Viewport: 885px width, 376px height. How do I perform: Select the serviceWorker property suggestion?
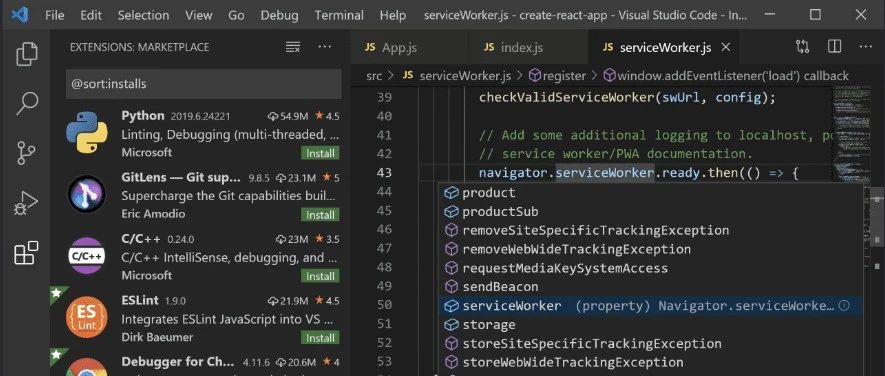[x=651, y=305]
